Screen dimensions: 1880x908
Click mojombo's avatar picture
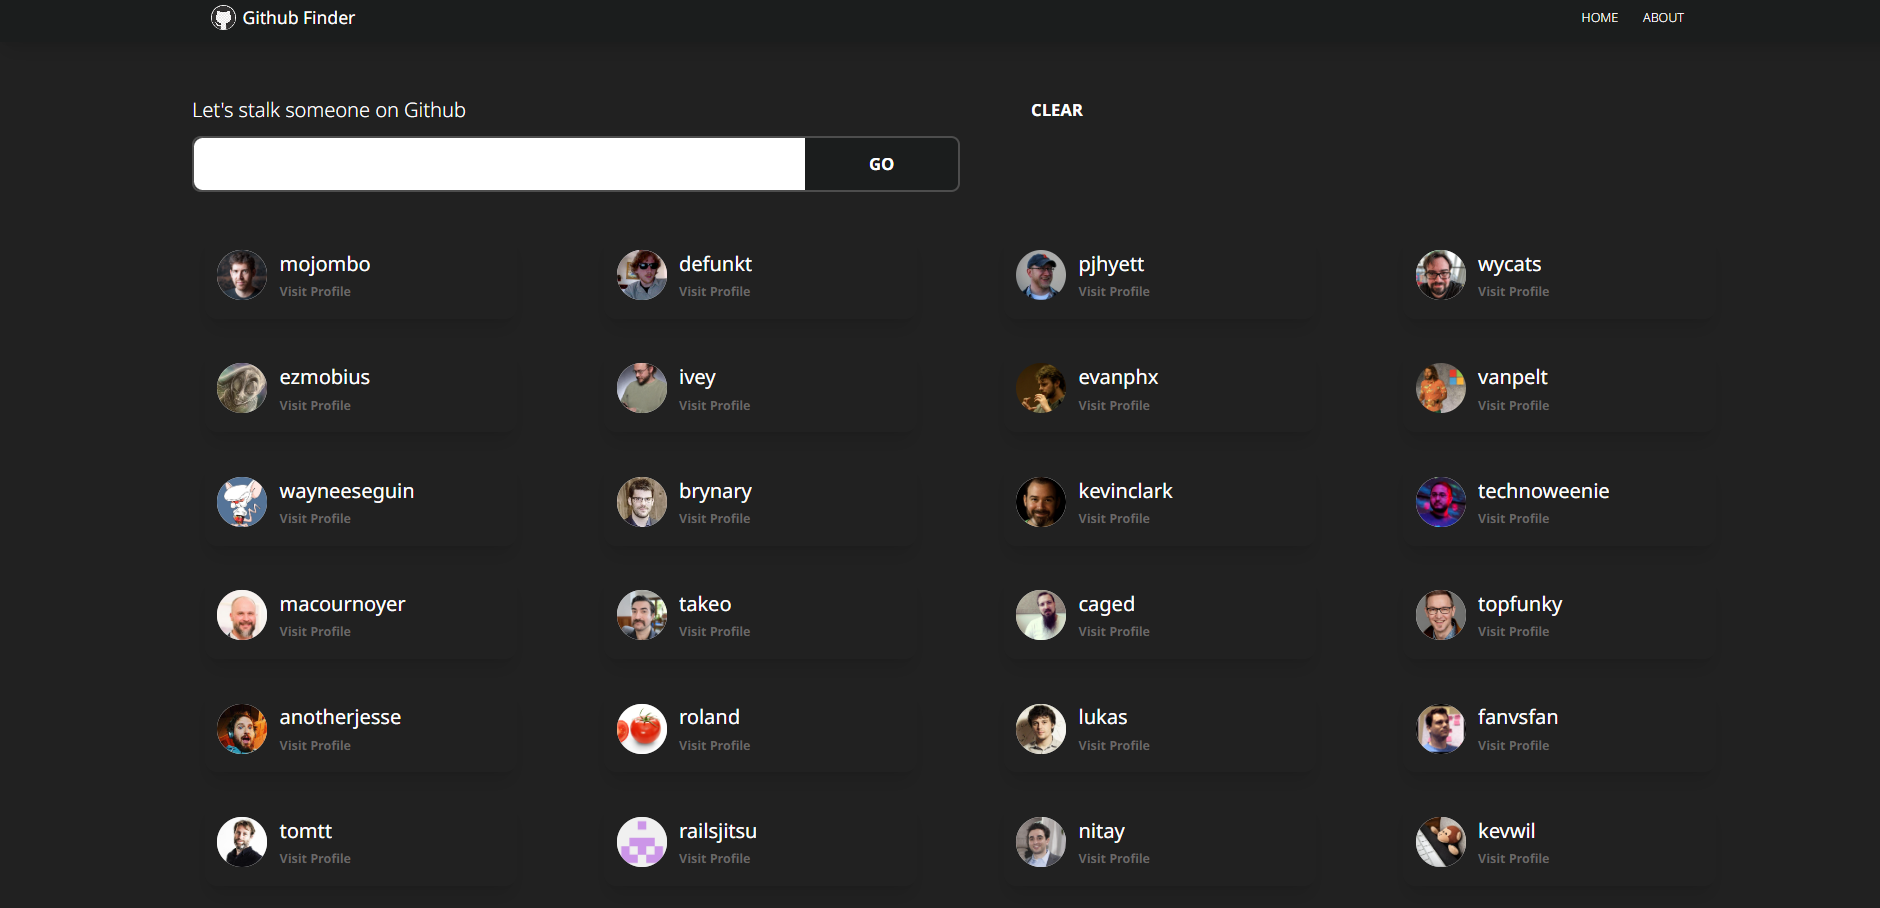242,275
